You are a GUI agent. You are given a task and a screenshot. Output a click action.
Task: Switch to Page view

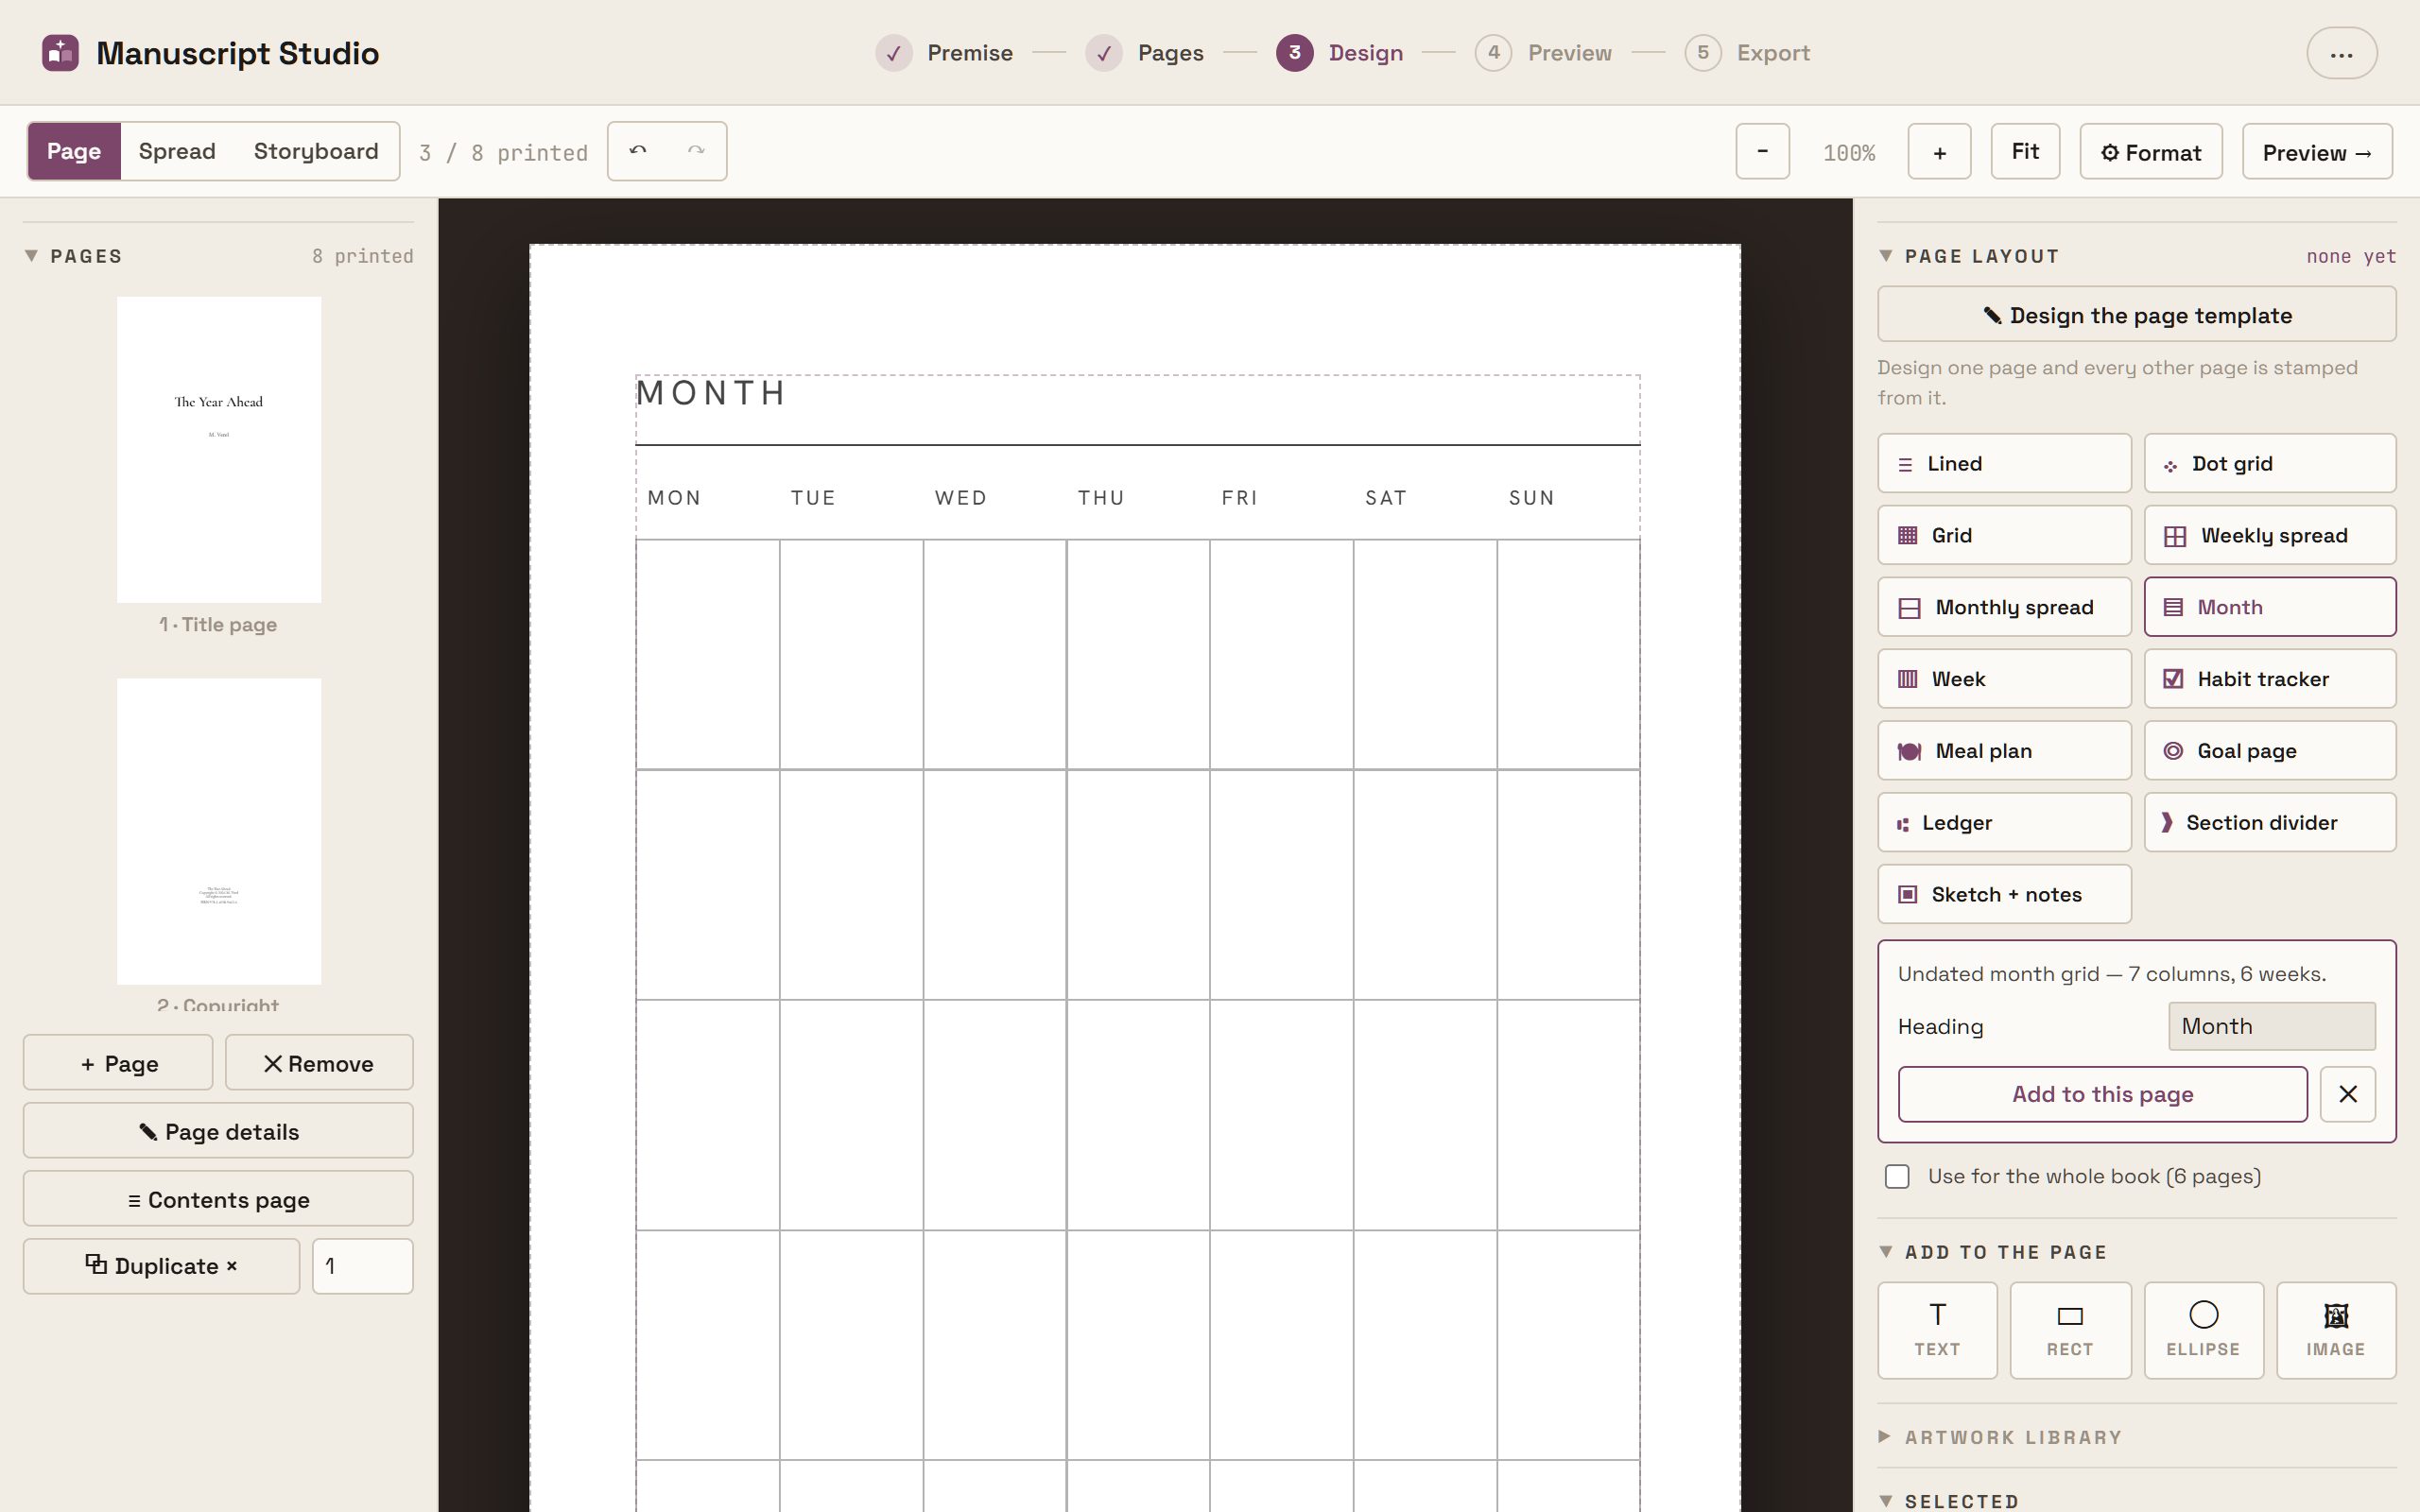pos(74,151)
